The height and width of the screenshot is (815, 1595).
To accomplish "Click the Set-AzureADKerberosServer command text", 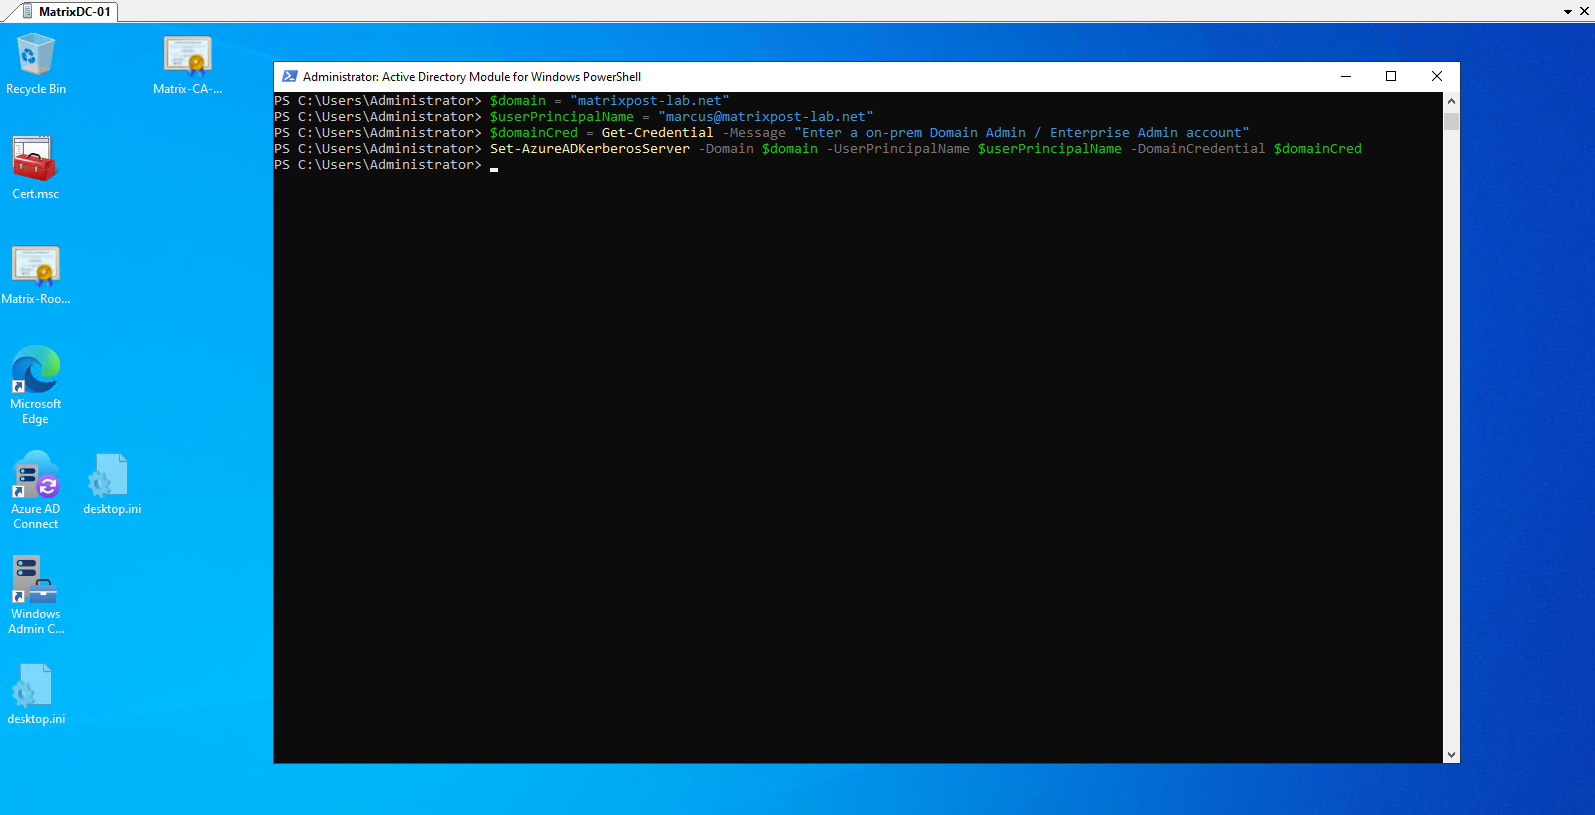I will [x=590, y=149].
